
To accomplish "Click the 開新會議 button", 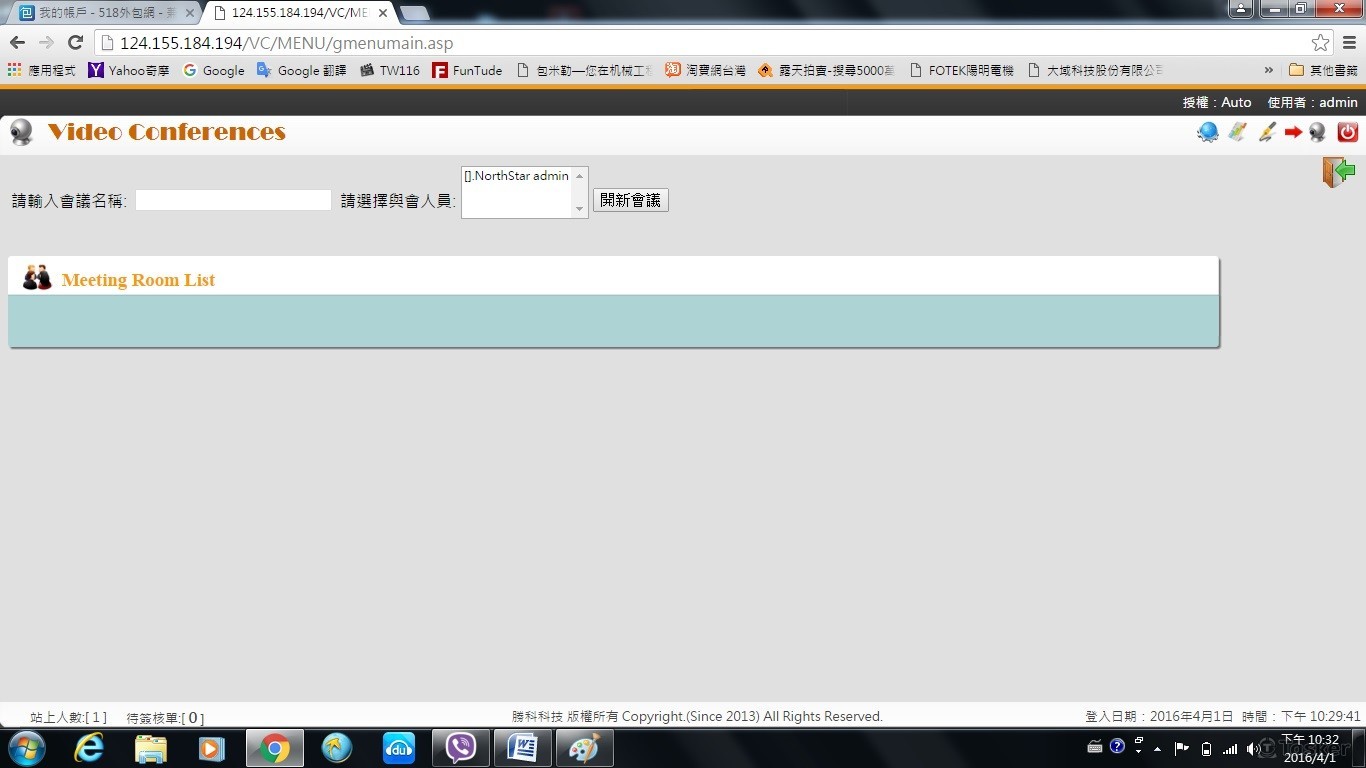I will (x=630, y=200).
